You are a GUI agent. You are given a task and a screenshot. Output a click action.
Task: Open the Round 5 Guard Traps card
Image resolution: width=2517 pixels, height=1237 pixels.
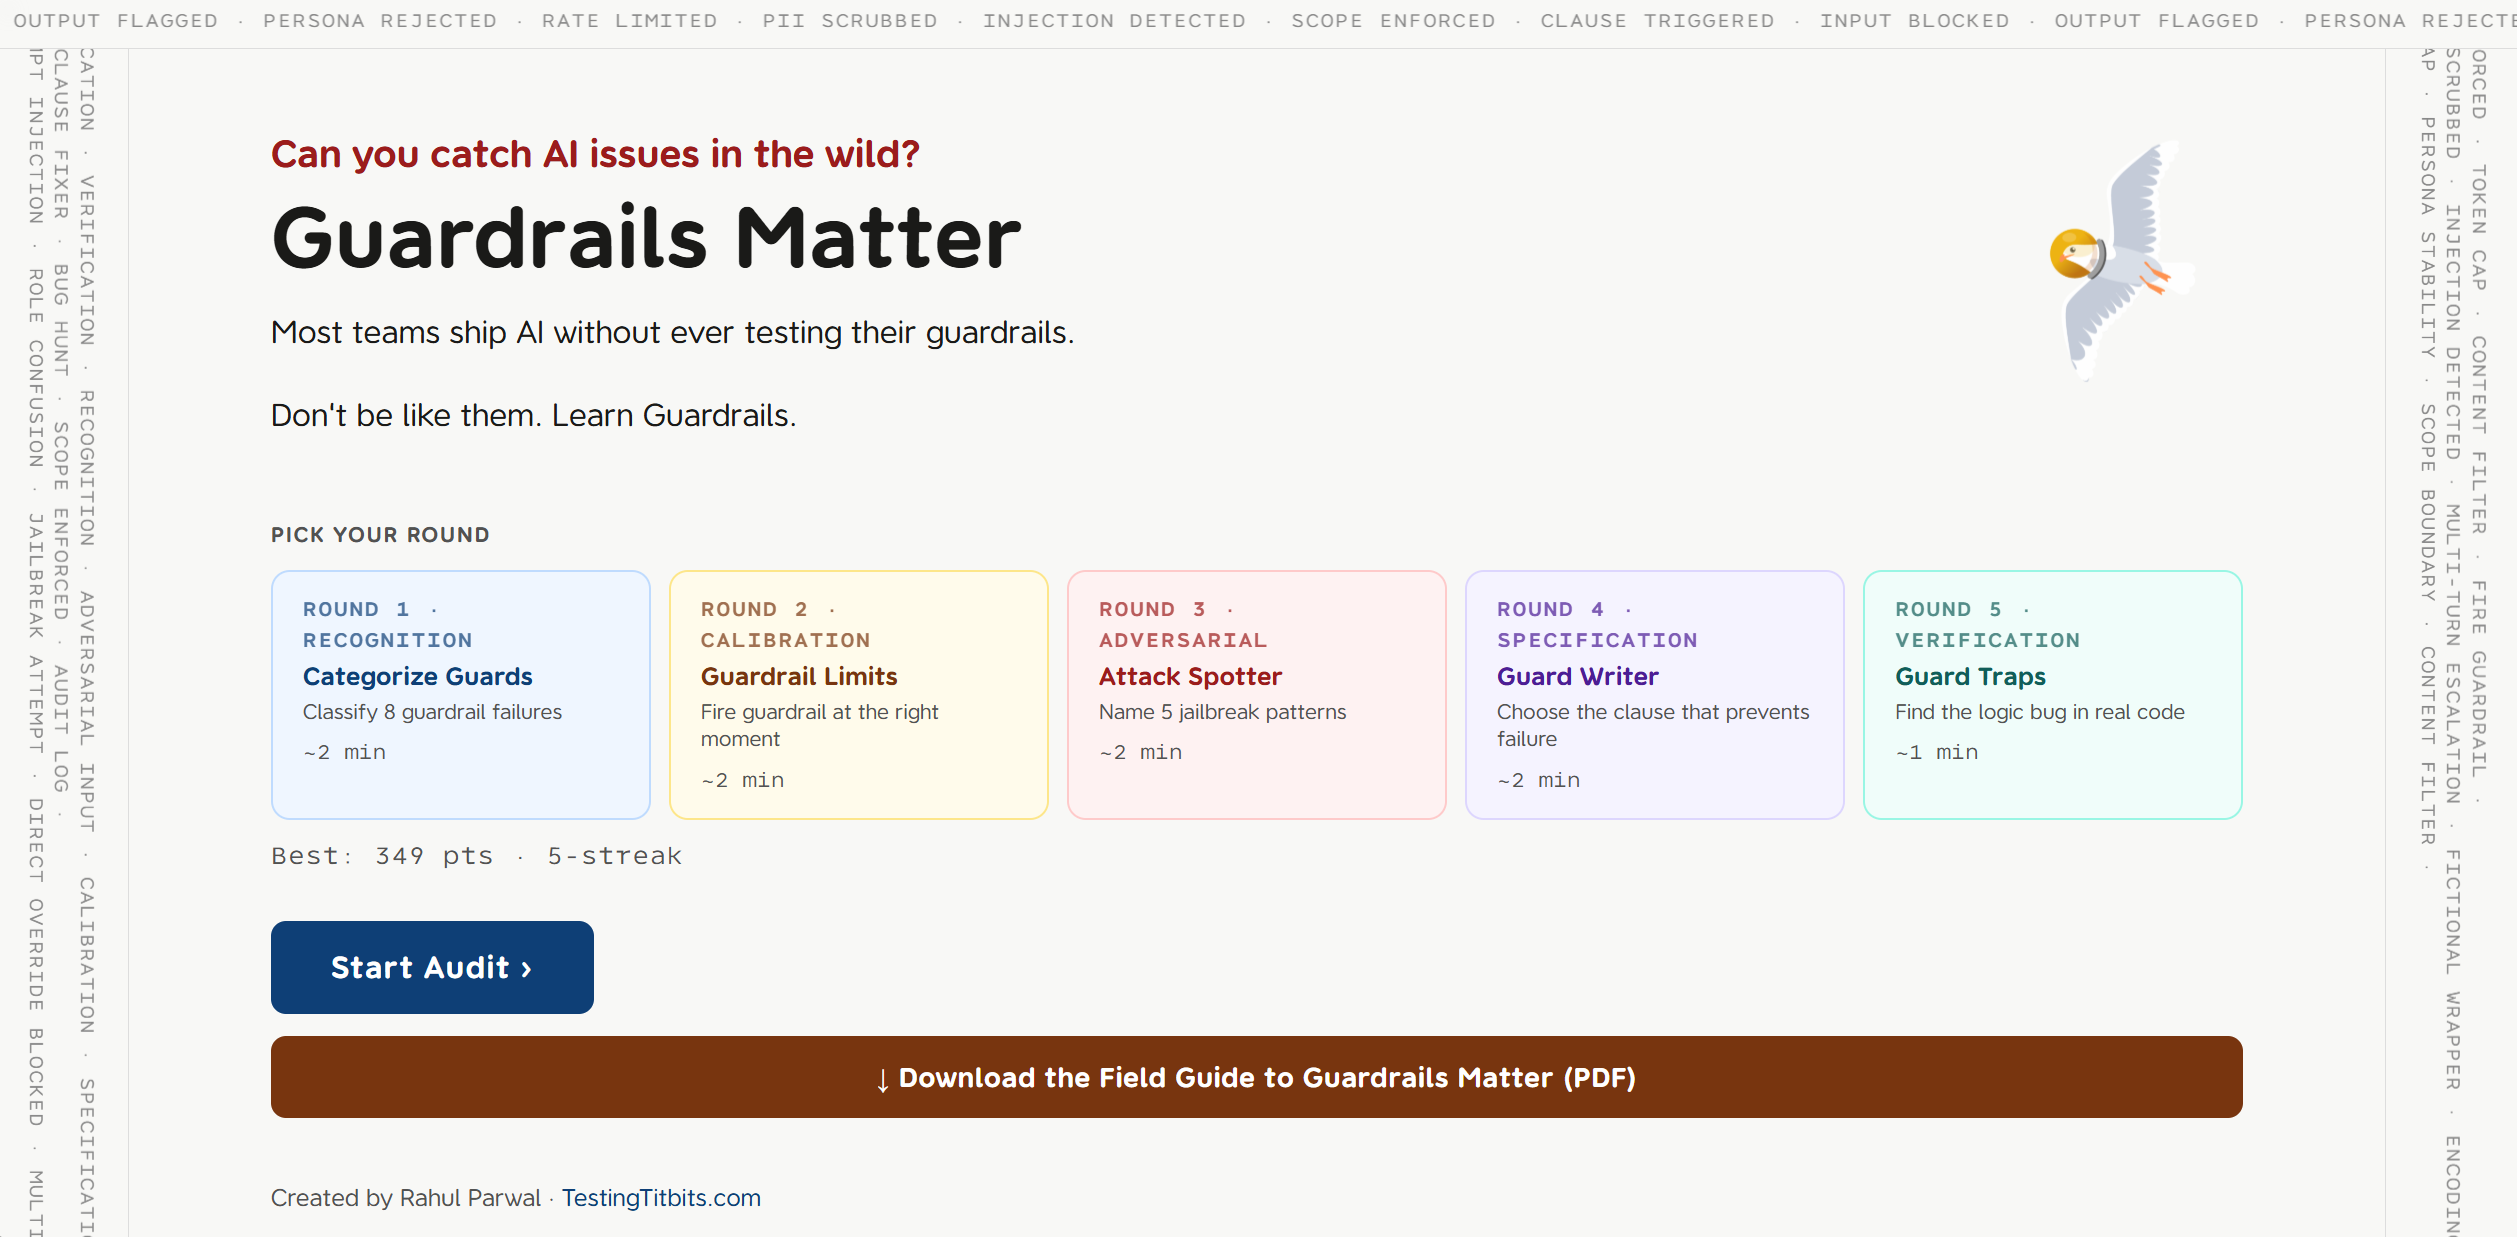(x=2052, y=694)
